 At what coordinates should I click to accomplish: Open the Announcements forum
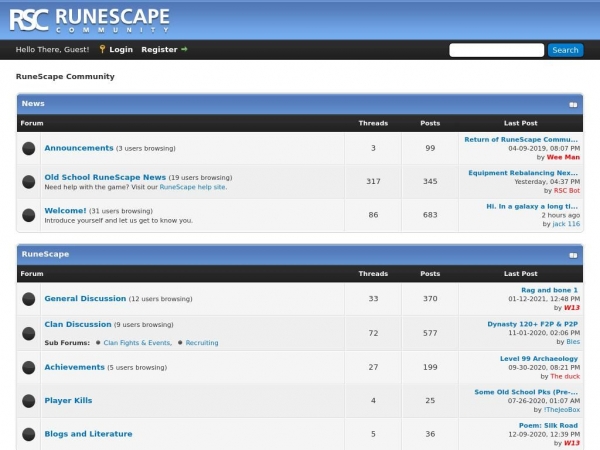pos(79,148)
